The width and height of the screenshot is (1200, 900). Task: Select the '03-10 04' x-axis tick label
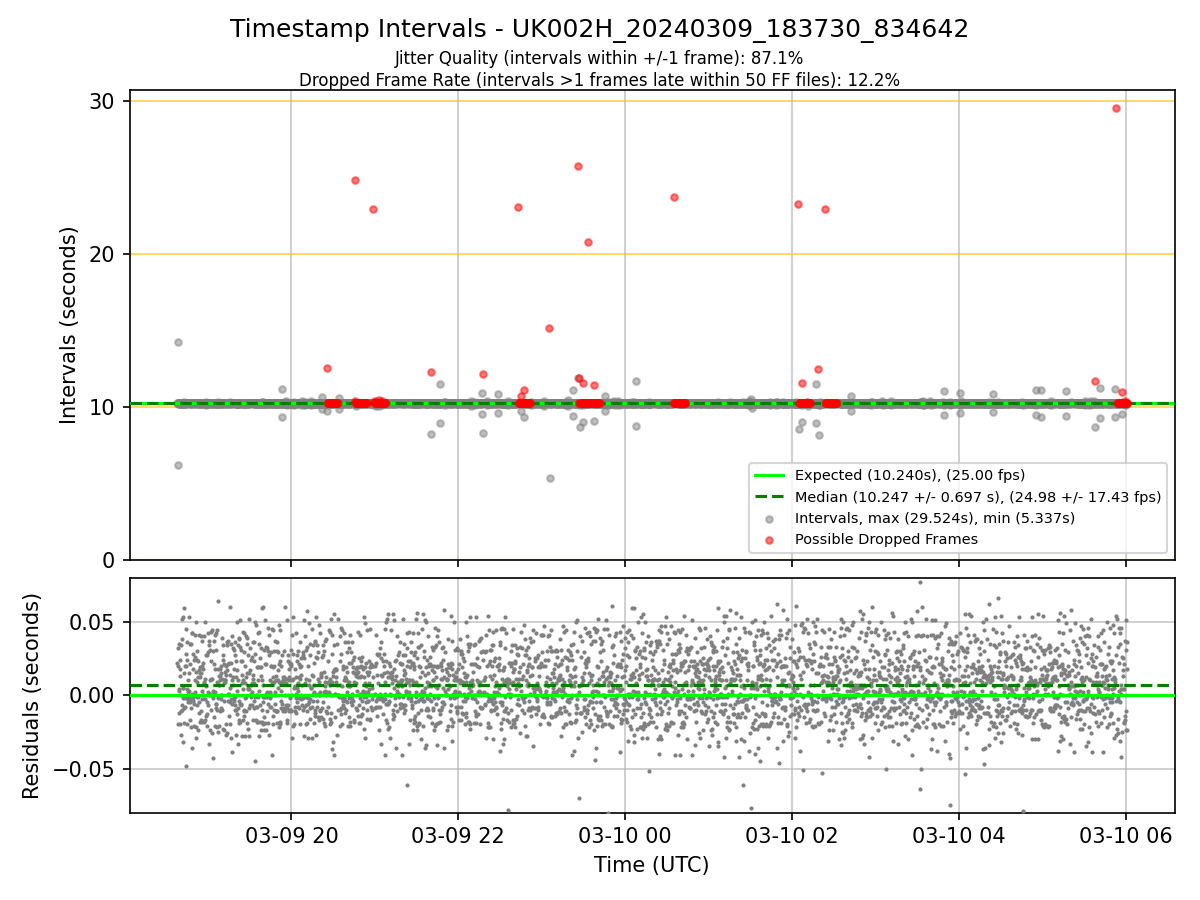point(959,835)
